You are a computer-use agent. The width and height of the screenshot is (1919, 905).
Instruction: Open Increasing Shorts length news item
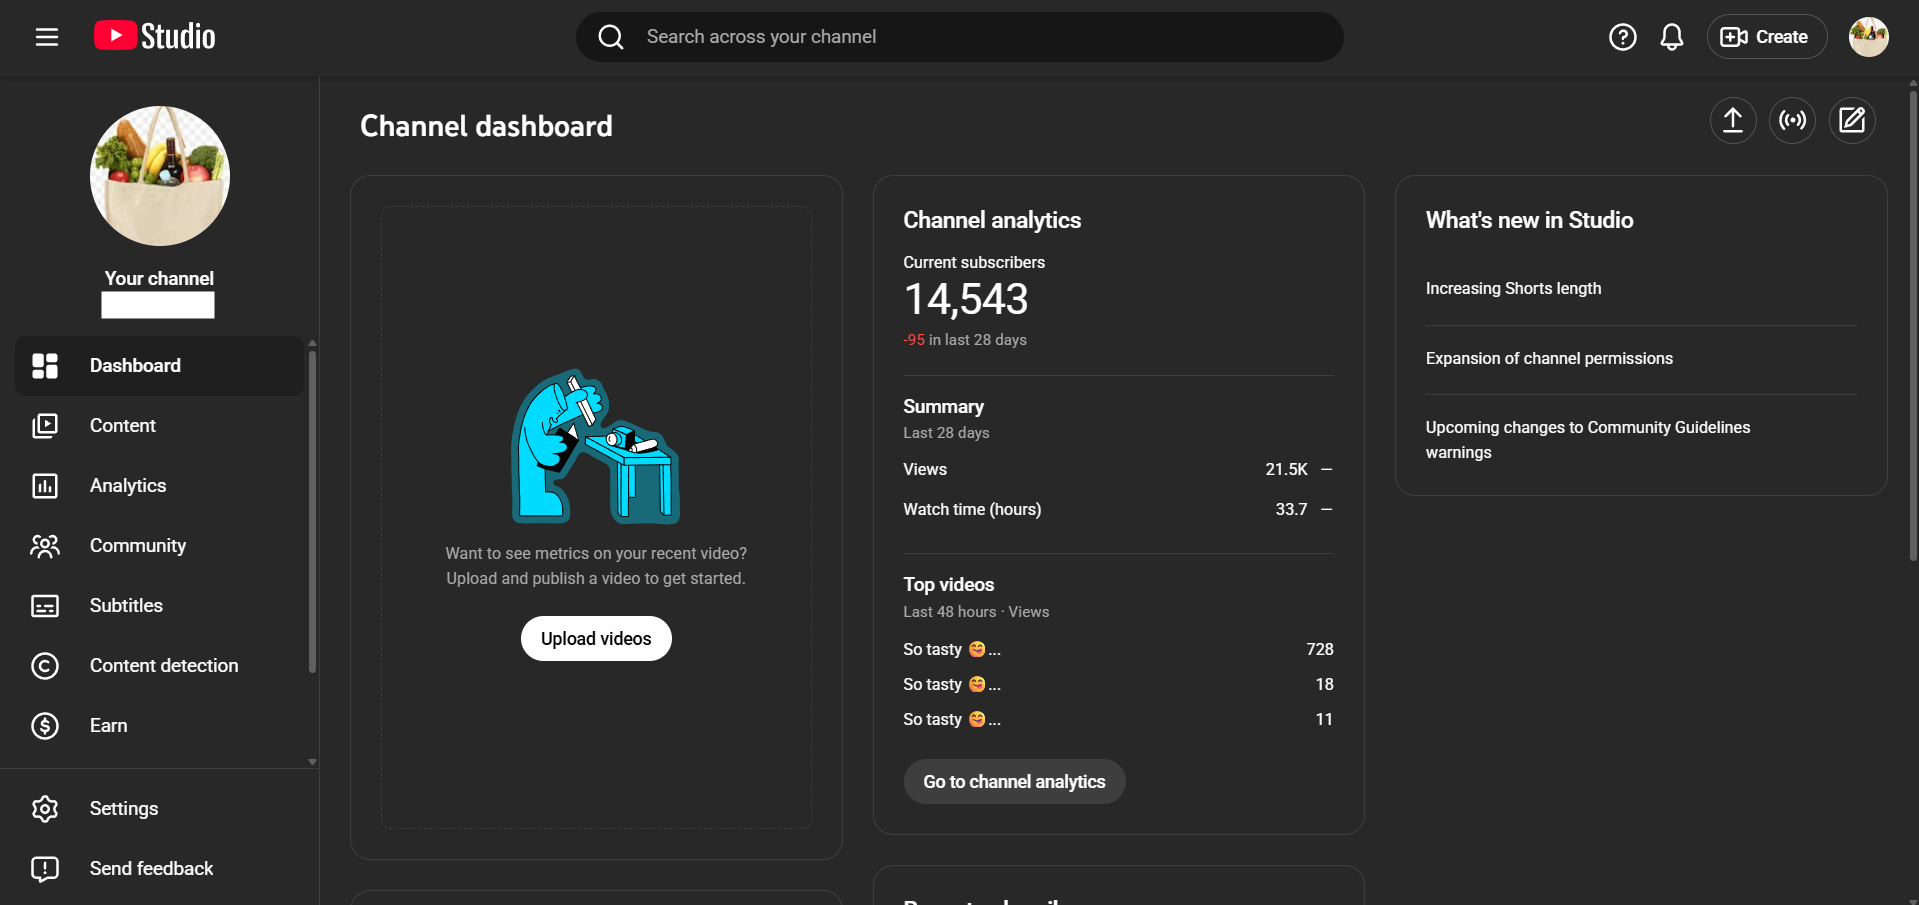(x=1513, y=289)
